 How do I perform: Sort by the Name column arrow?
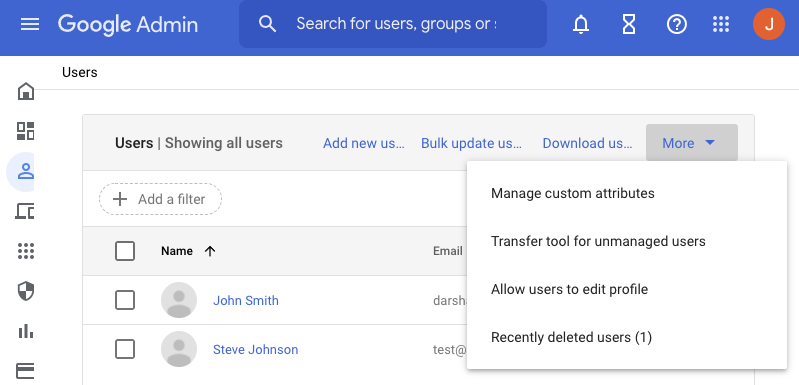[210, 251]
